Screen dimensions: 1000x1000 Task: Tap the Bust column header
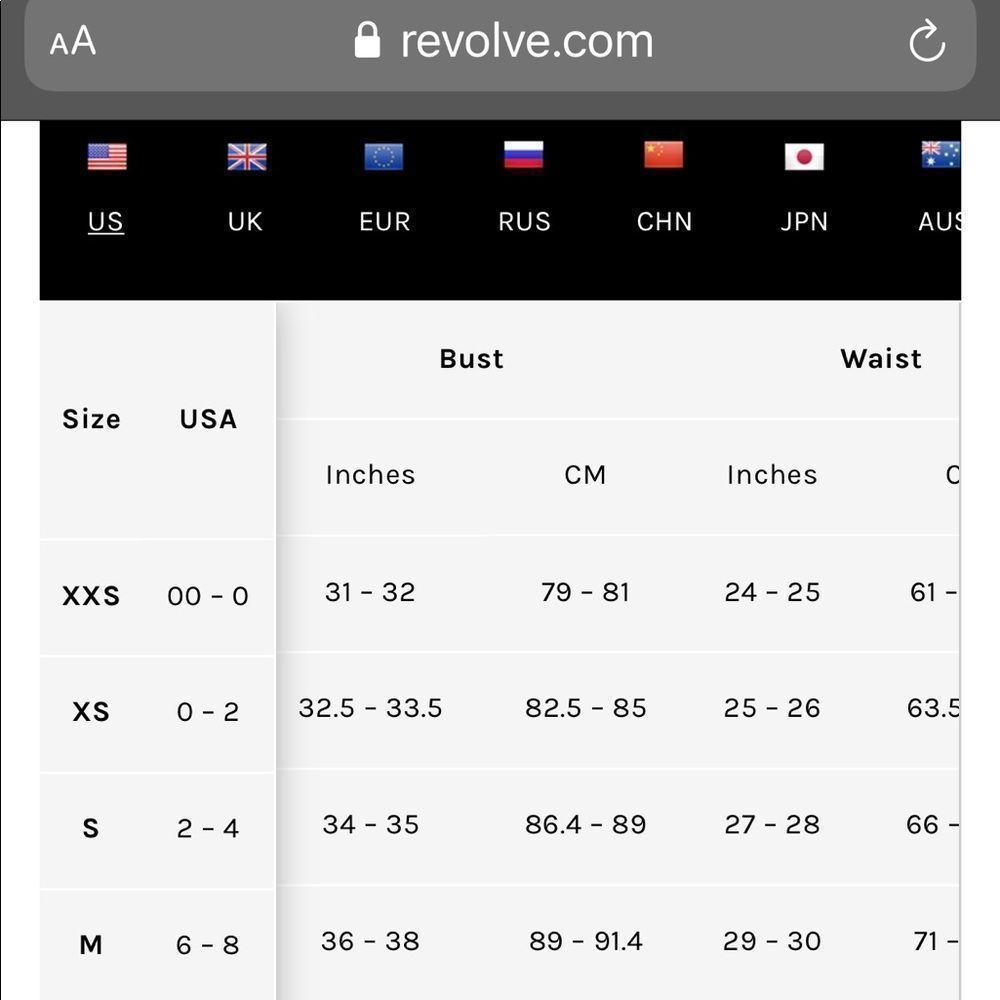coord(471,358)
